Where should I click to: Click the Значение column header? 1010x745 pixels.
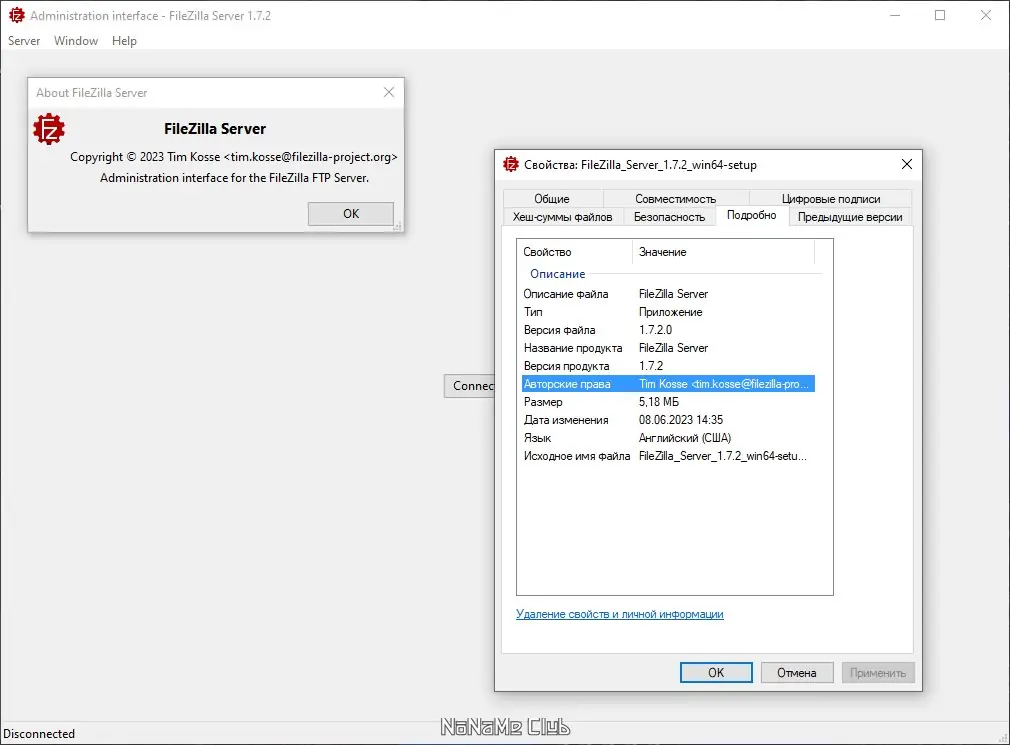[724, 252]
